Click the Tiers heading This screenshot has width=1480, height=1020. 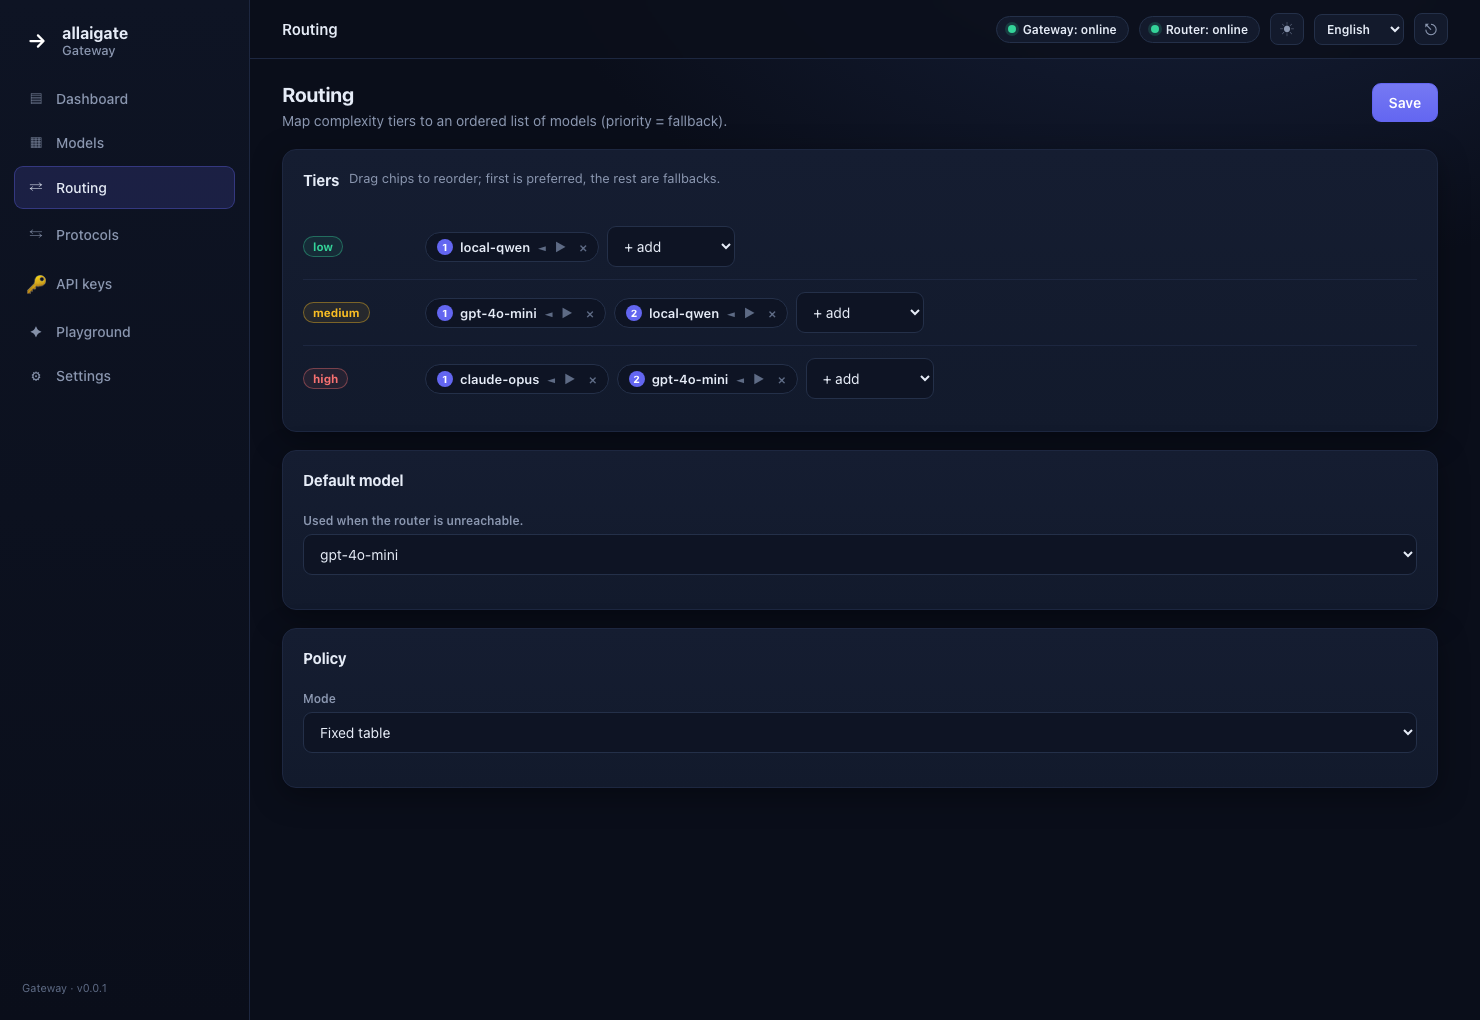321,181
